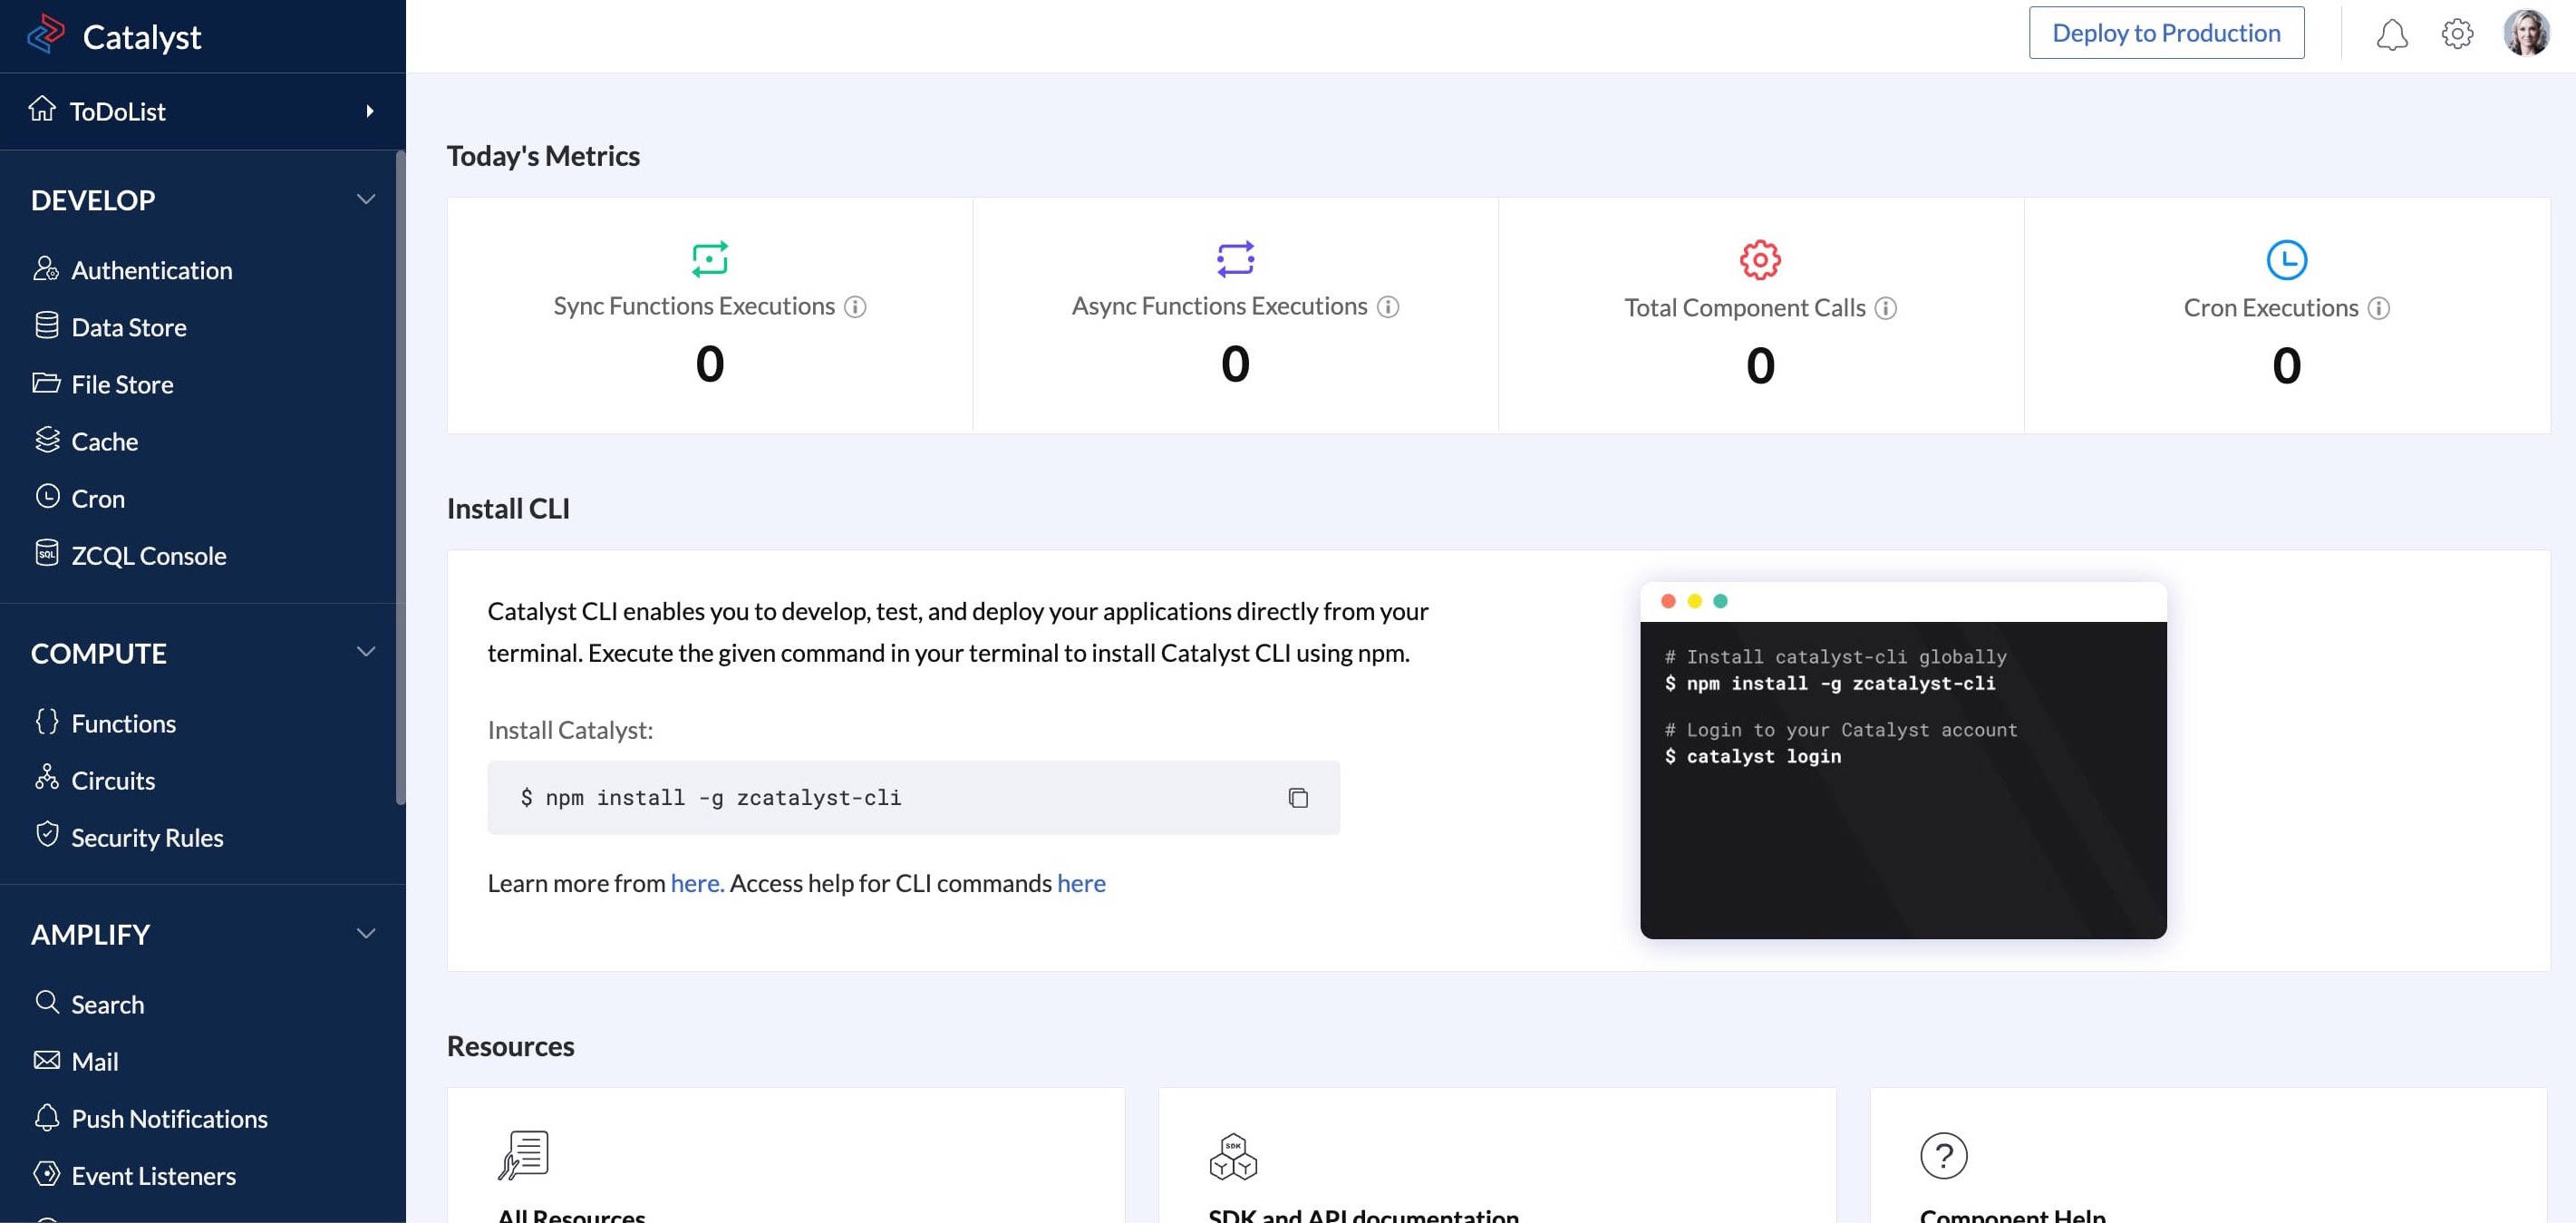Open the profile avatar
Image resolution: width=2576 pixels, height=1223 pixels.
tap(2528, 33)
